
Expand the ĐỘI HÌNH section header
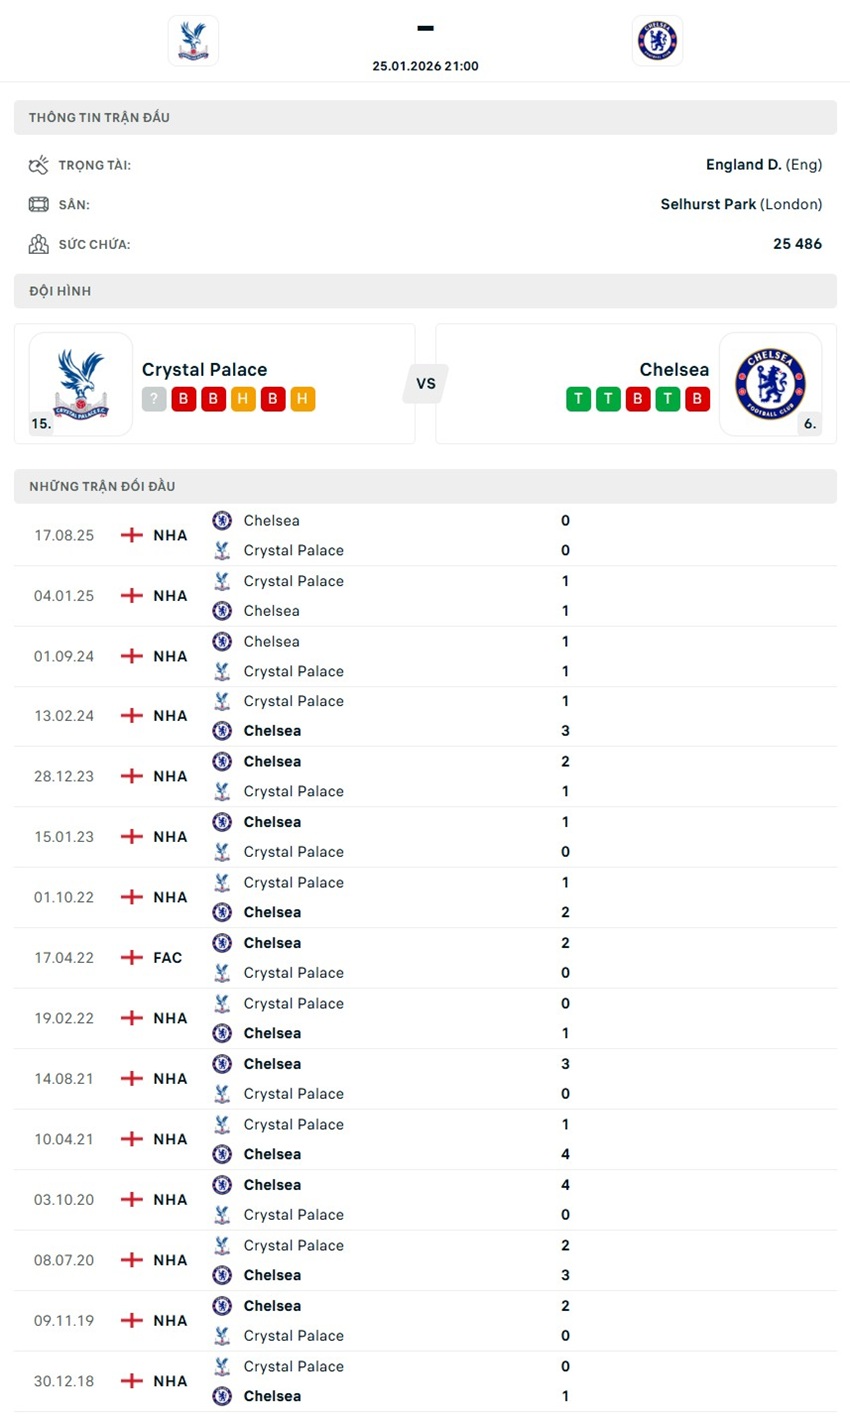(x=425, y=291)
